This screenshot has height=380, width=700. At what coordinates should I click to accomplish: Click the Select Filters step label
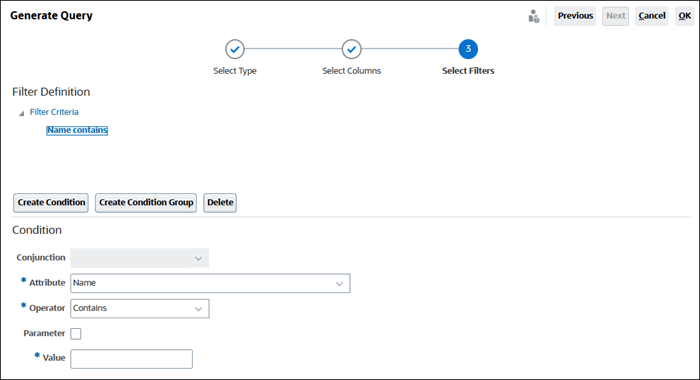pos(468,71)
